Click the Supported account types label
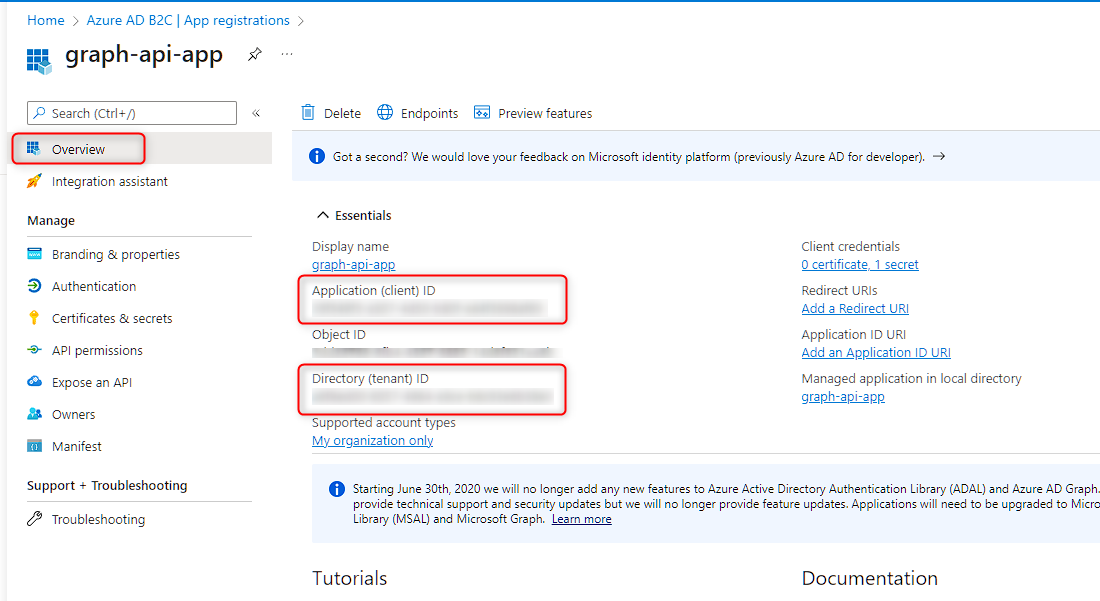Image resolution: width=1100 pixels, height=601 pixels. (x=384, y=423)
